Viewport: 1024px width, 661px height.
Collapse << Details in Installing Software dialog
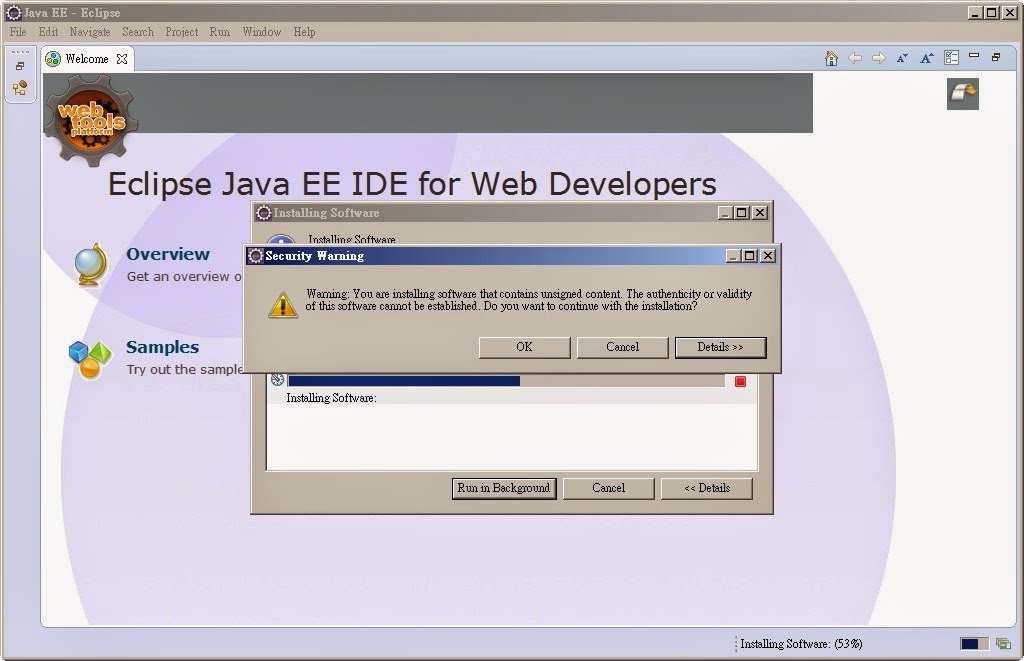click(x=707, y=488)
